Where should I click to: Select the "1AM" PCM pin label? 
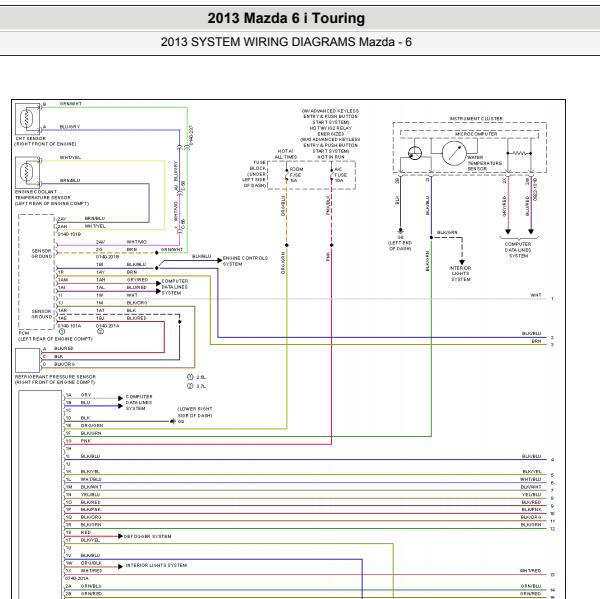63,280
